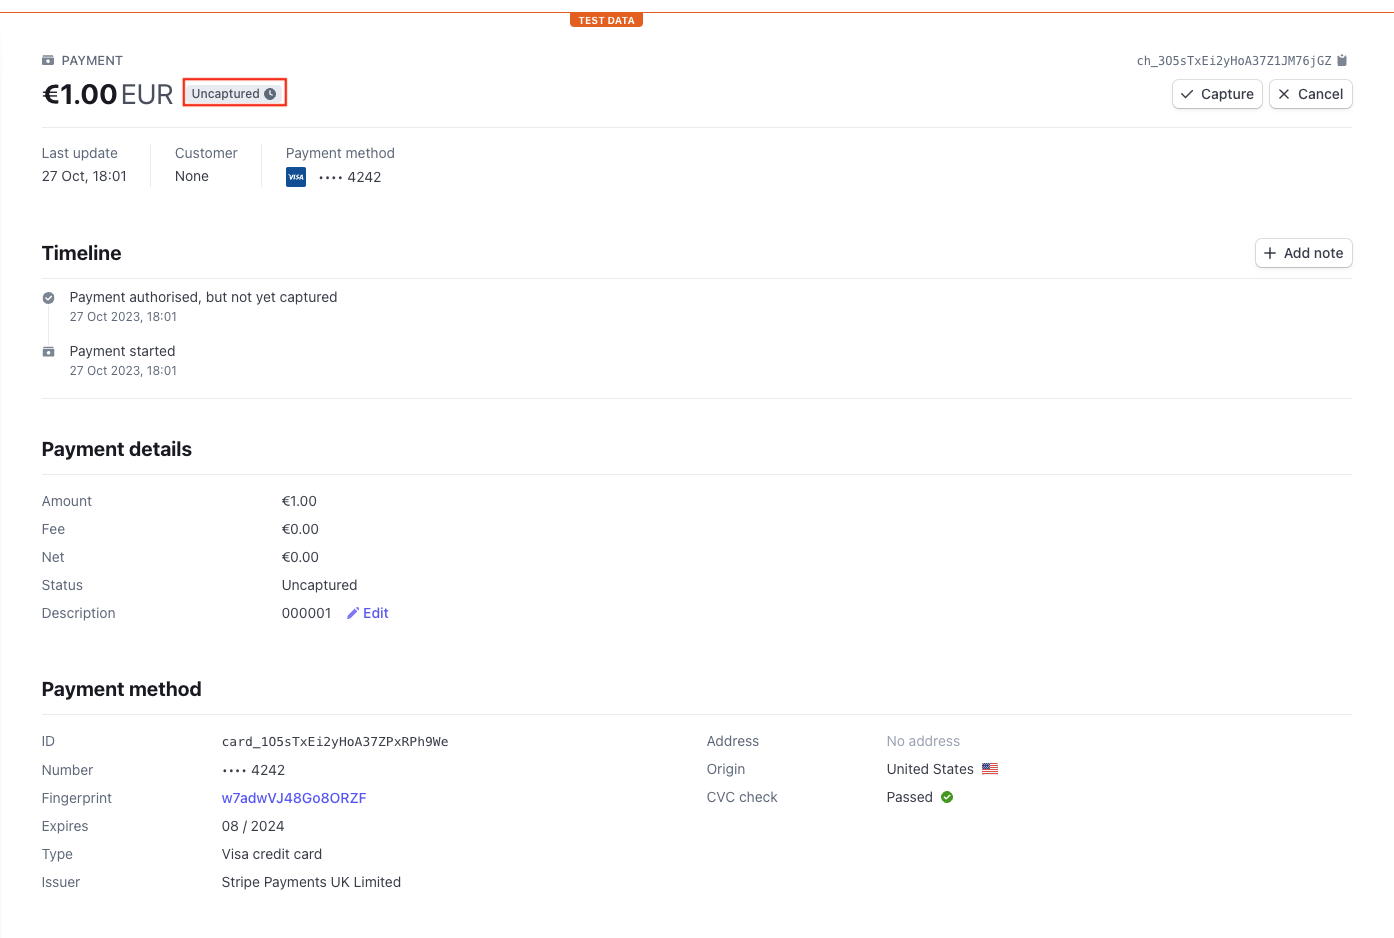Click the authorised checkmark timeline icon
The width and height of the screenshot is (1394, 938).
(x=48, y=298)
